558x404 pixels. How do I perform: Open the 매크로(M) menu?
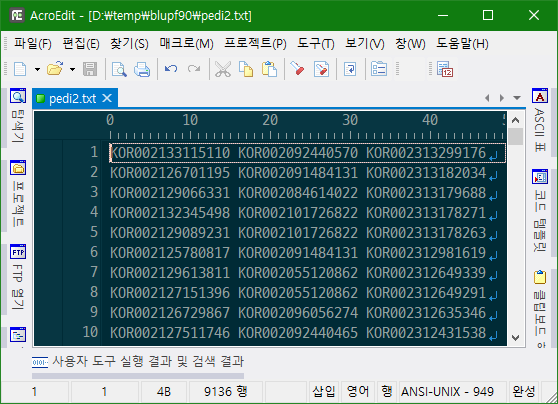[x=186, y=44]
